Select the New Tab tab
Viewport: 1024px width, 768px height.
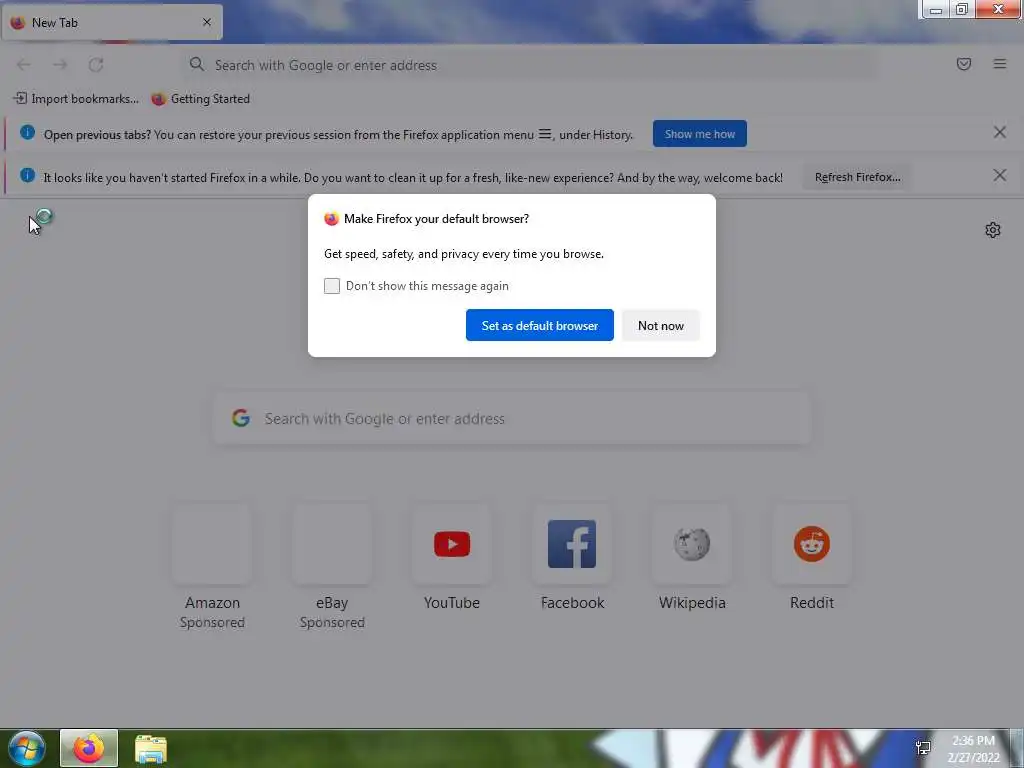tap(112, 22)
